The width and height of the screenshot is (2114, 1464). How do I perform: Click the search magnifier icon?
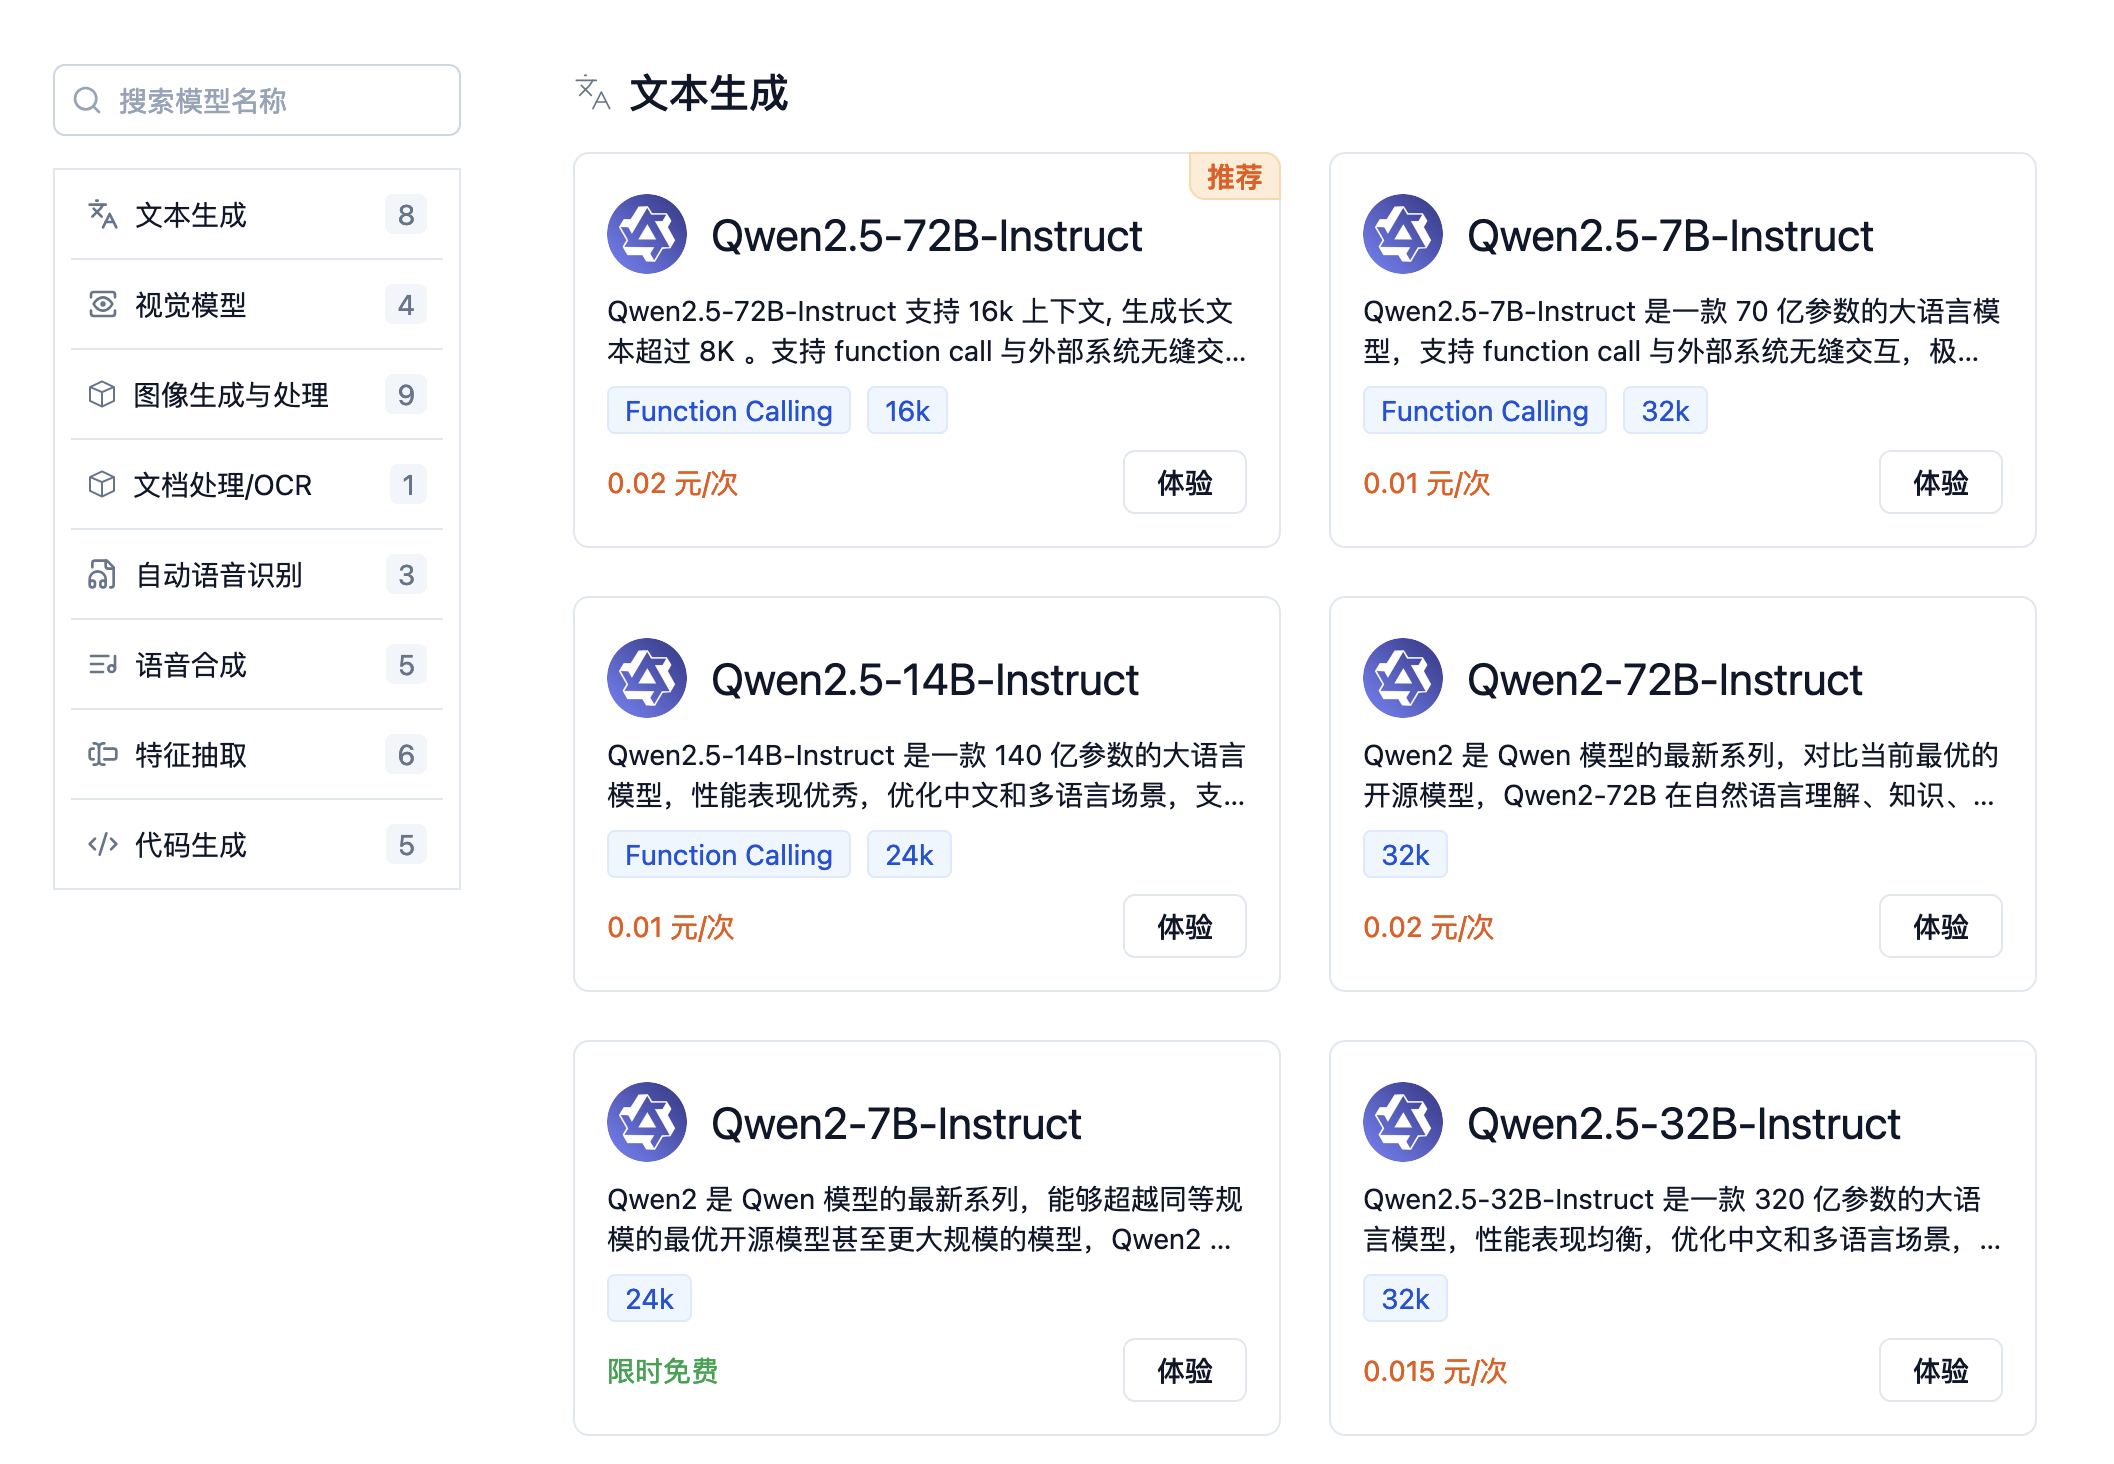[x=88, y=100]
